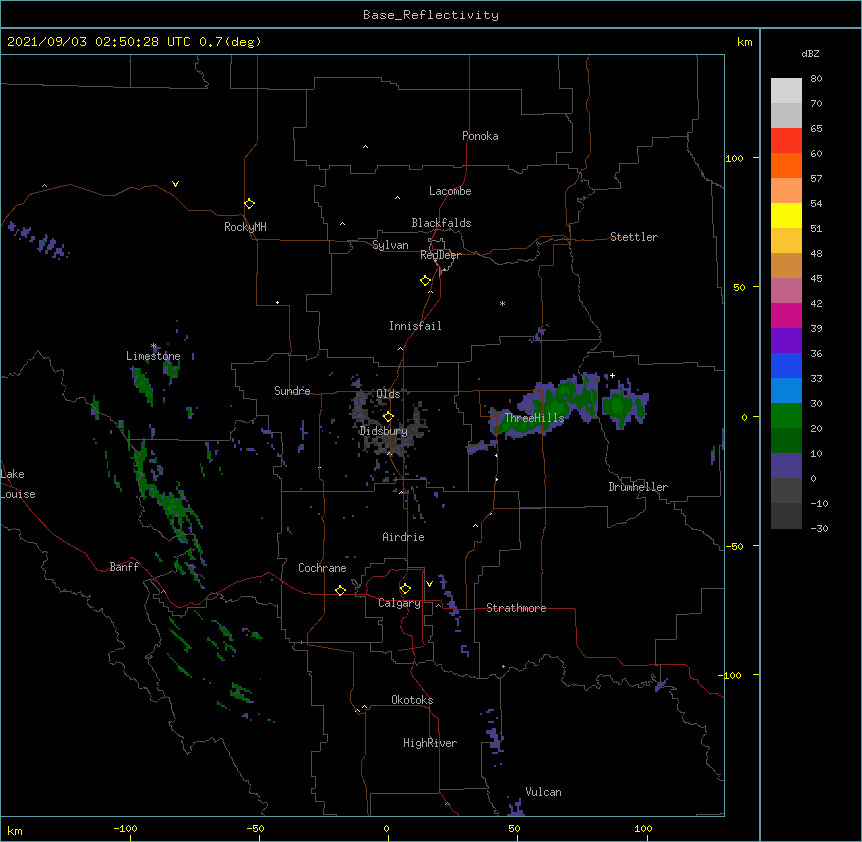Click the RockyMH label
The width and height of the screenshot is (862, 842).
245,227
